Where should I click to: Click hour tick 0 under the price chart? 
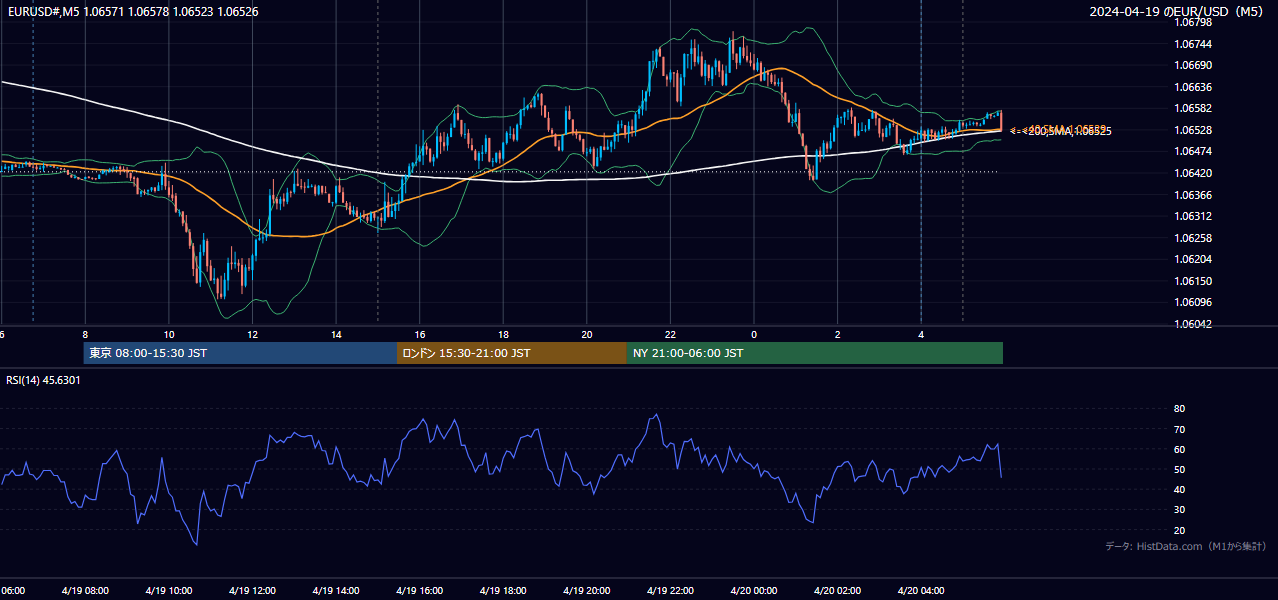754,334
